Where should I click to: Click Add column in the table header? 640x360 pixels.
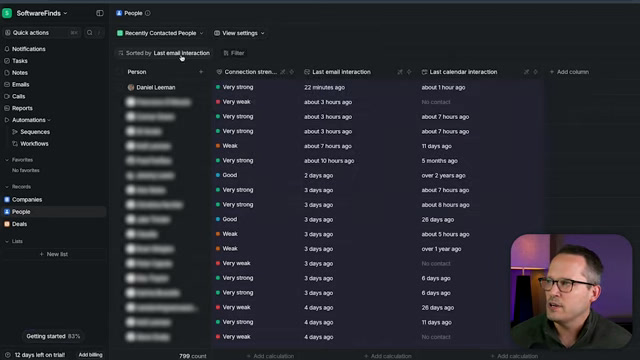[x=569, y=72]
